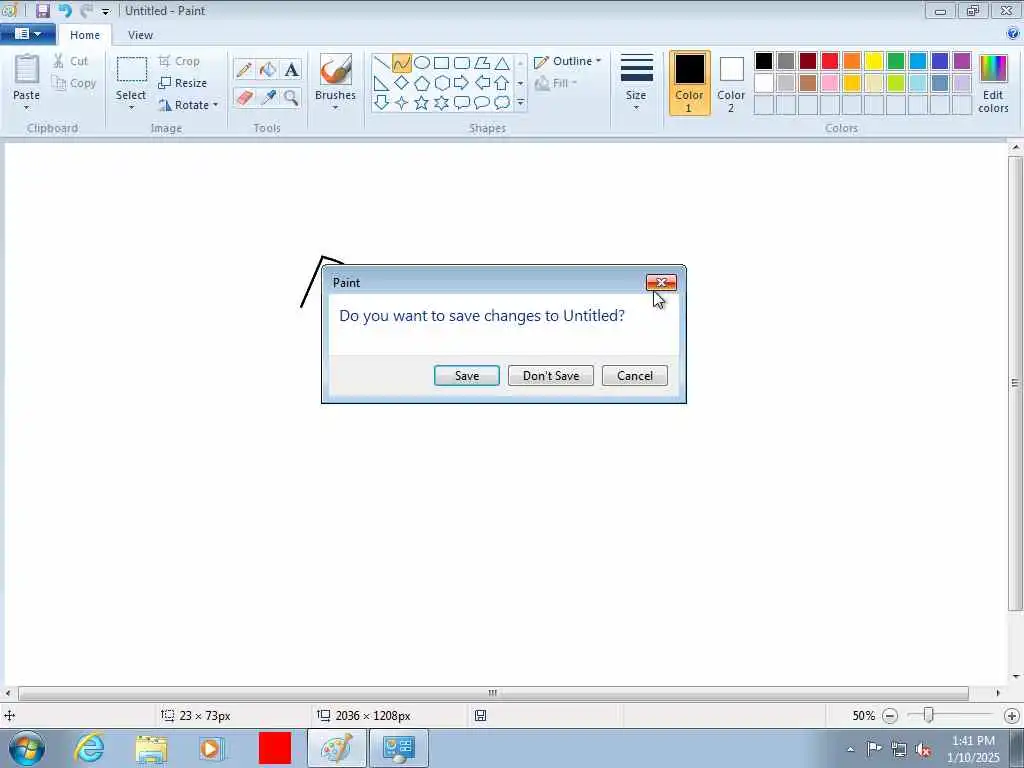Pick the Down arrow shape
Viewport: 1024px width, 768px height.
pyautogui.click(x=382, y=103)
